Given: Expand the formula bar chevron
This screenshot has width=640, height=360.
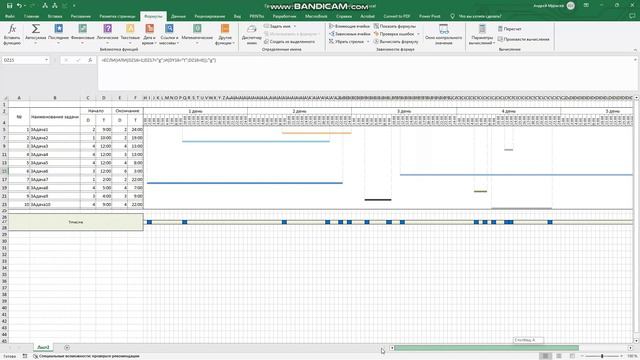Looking at the screenshot, I should [635, 60].
